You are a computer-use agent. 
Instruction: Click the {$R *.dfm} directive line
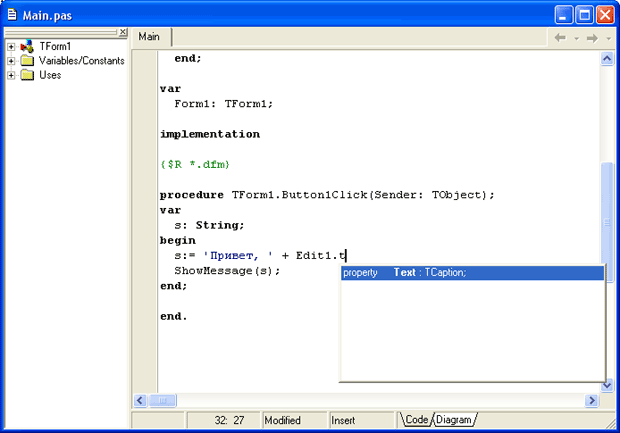click(195, 165)
